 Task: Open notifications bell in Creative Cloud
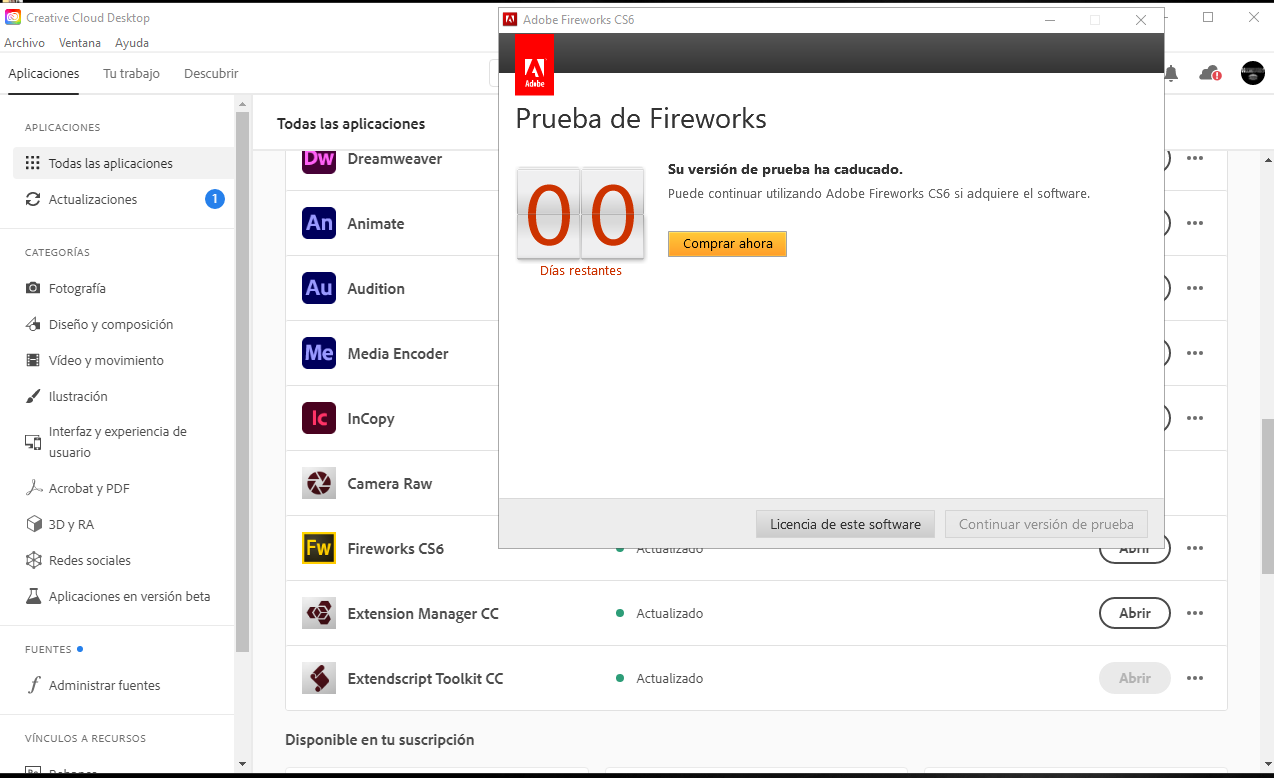(x=1171, y=73)
